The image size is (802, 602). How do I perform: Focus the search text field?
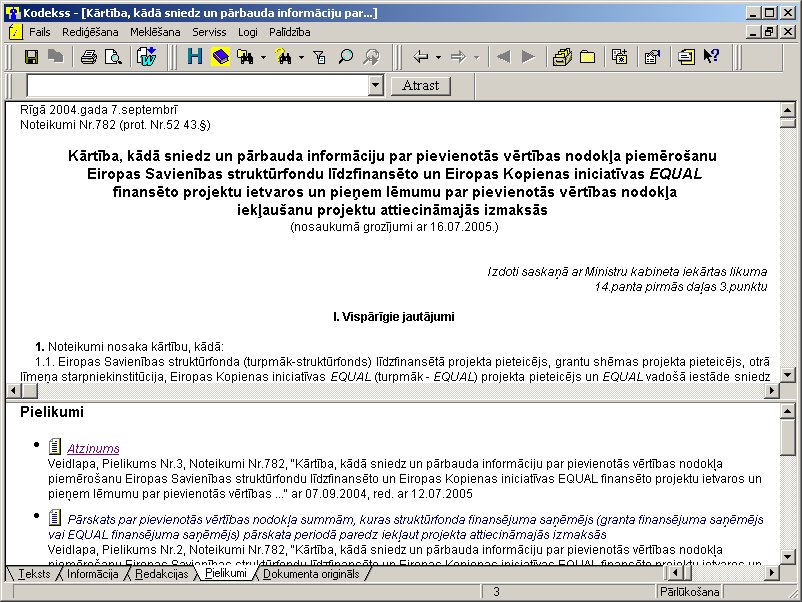coord(198,85)
